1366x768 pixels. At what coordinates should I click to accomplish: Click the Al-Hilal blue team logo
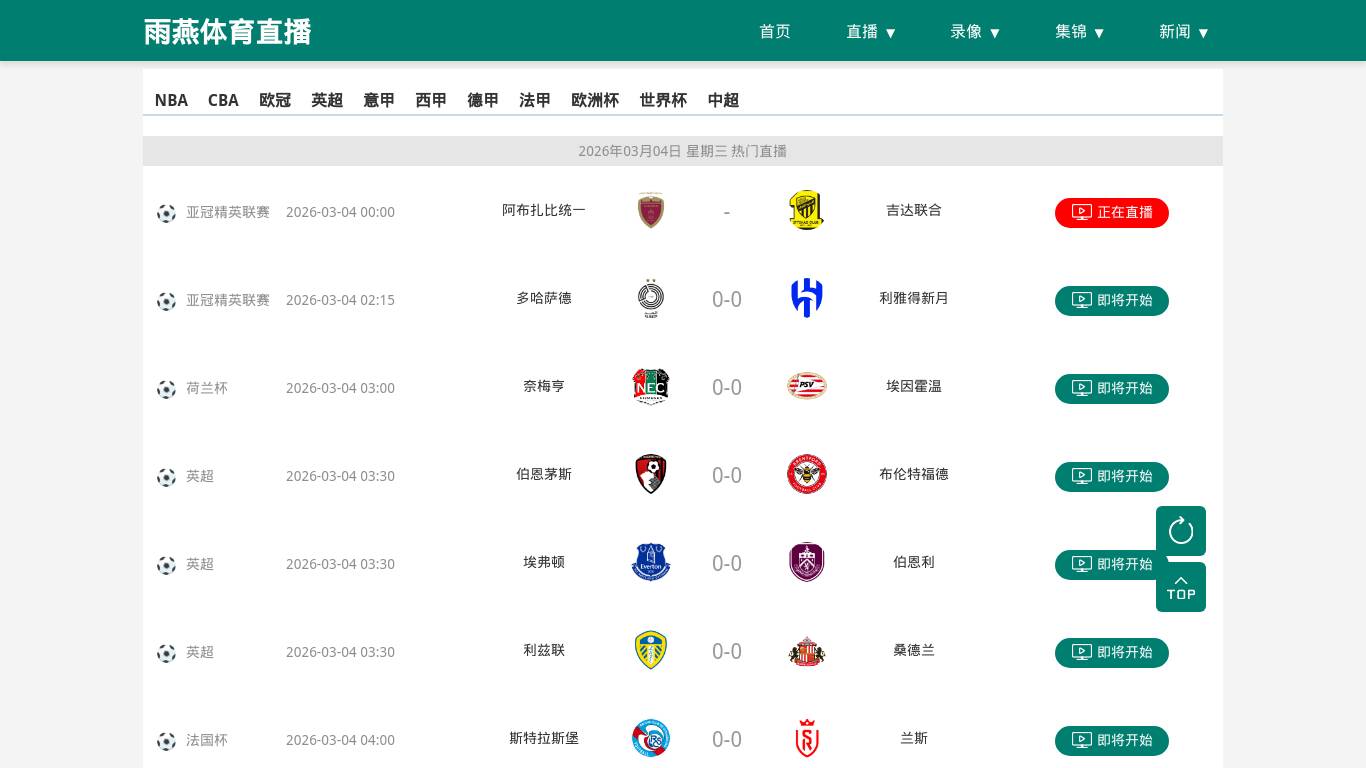coord(806,298)
